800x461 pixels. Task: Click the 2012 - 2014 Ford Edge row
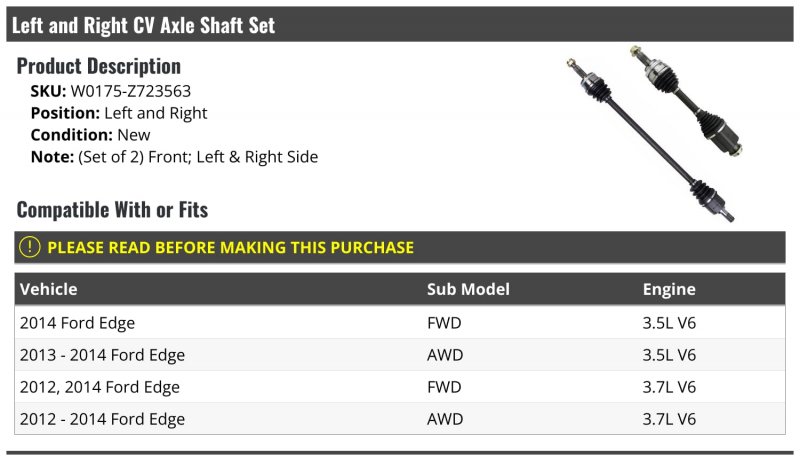(400, 419)
